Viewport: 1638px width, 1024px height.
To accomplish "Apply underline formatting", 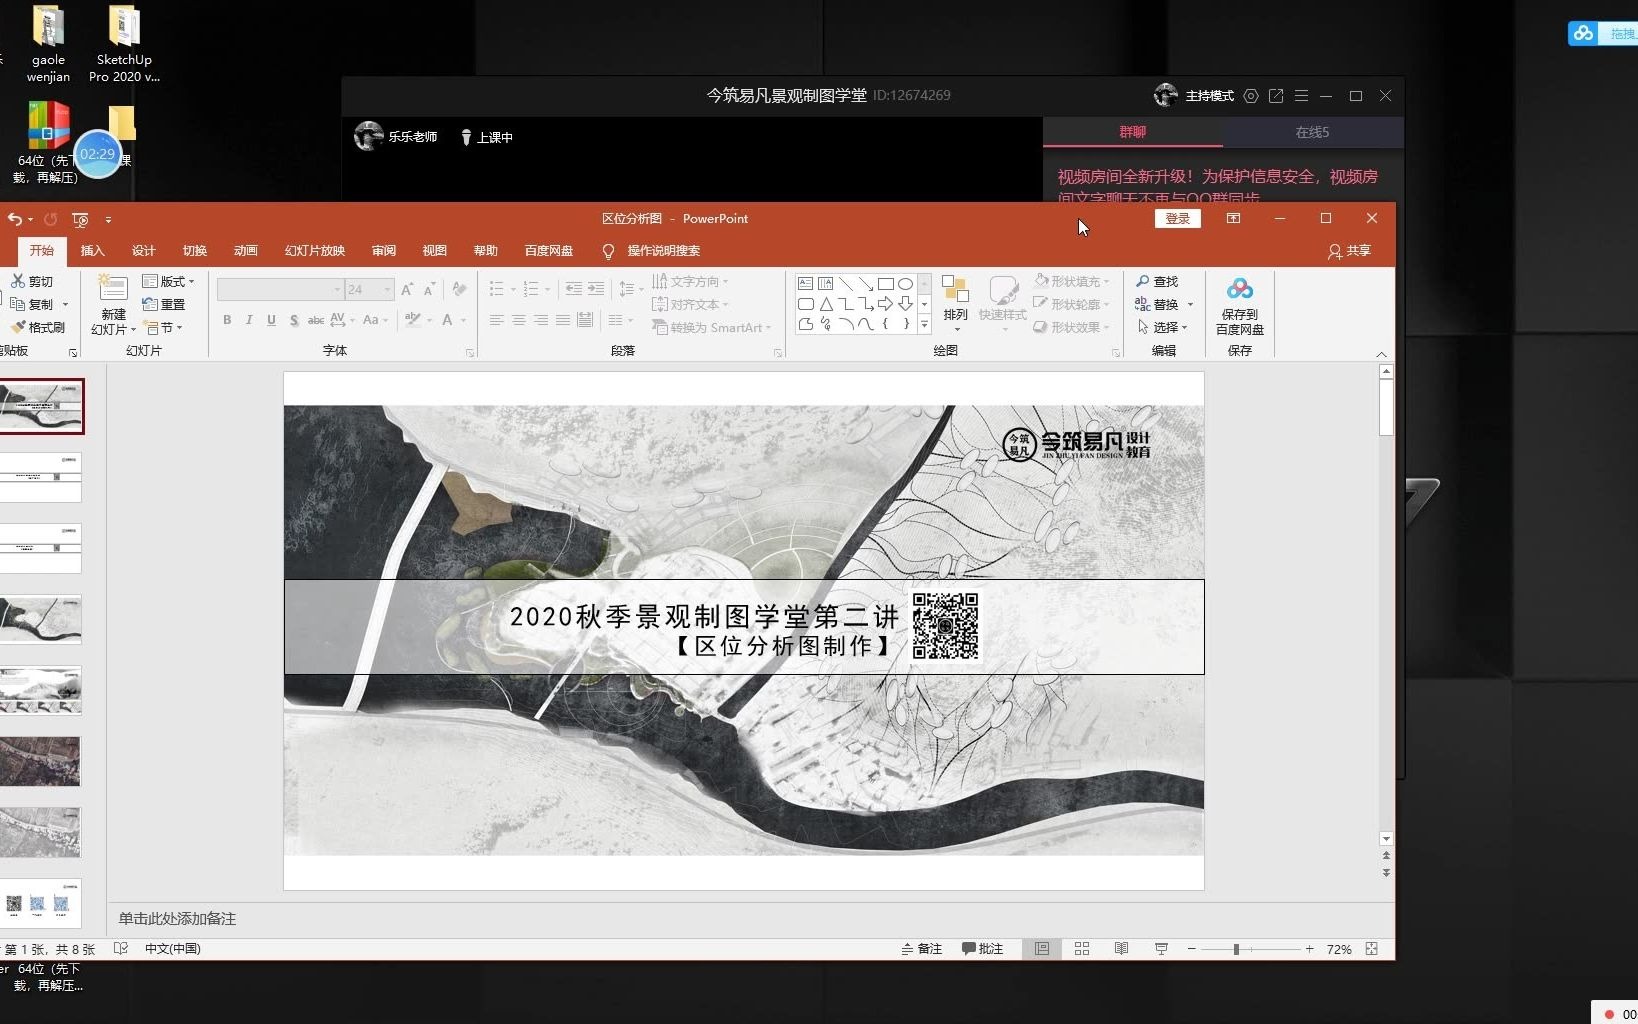I will [271, 320].
